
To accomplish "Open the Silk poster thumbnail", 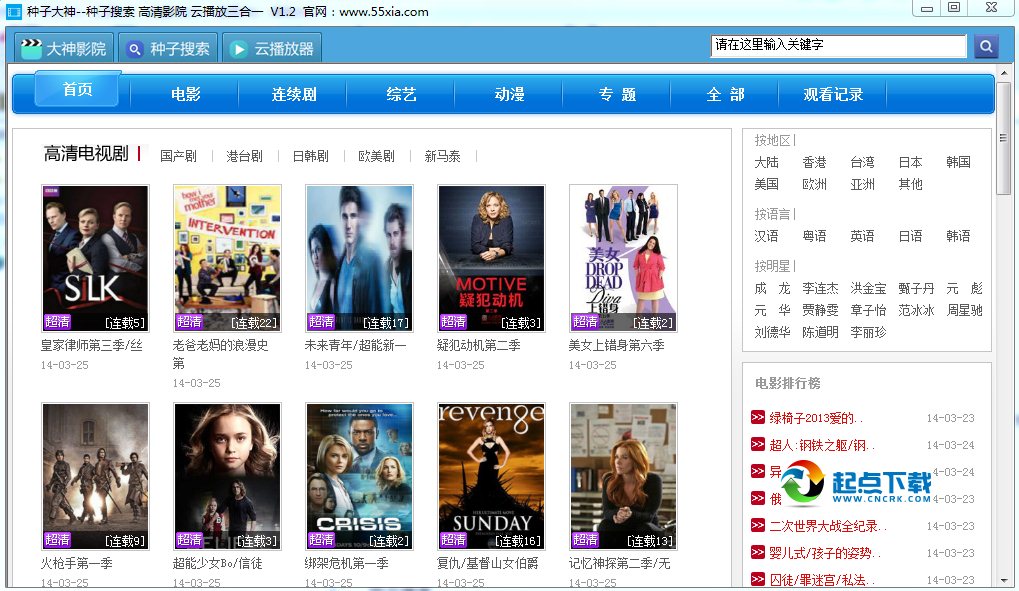I will pos(96,259).
